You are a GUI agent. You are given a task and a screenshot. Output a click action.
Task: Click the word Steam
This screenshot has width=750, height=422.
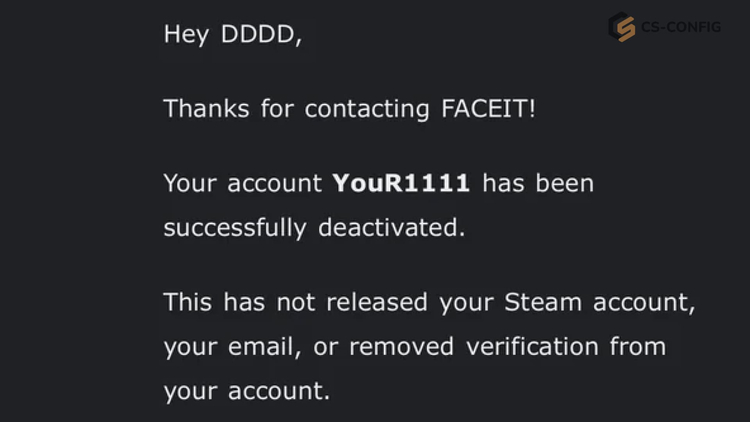point(543,302)
